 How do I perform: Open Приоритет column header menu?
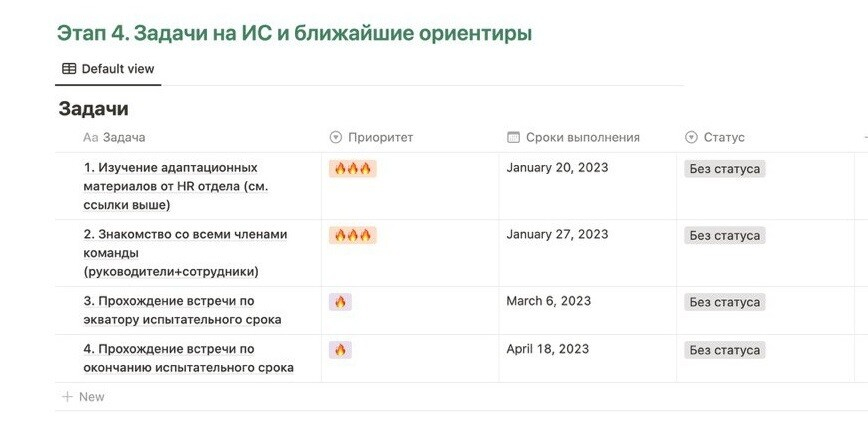[380, 137]
